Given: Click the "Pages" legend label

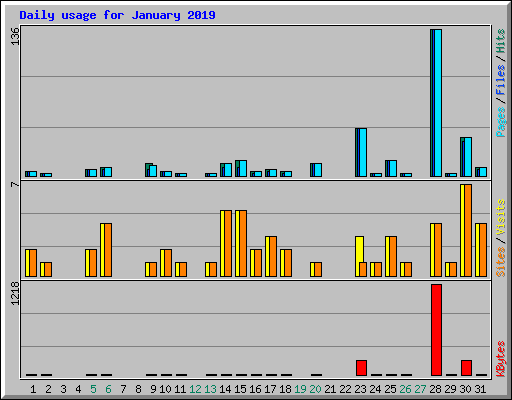Looking at the screenshot, I should pos(500,122).
